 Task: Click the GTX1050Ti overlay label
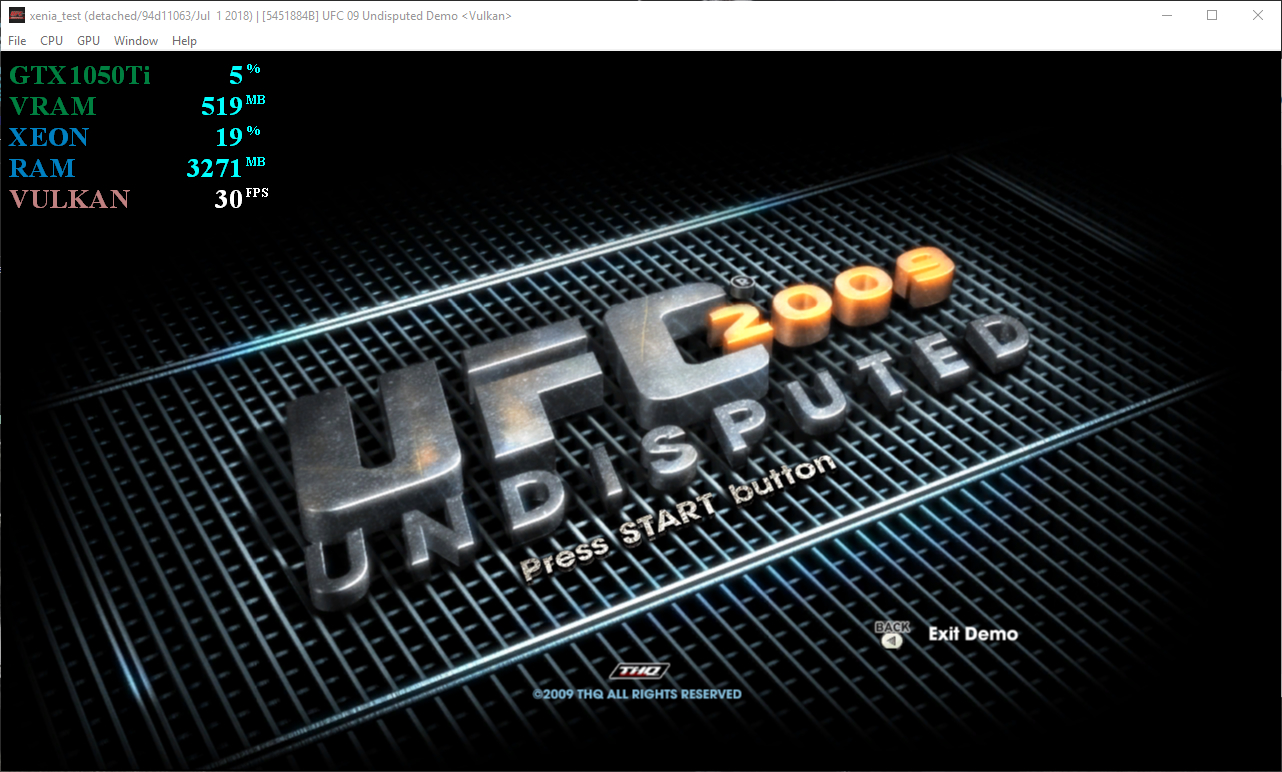[80, 75]
